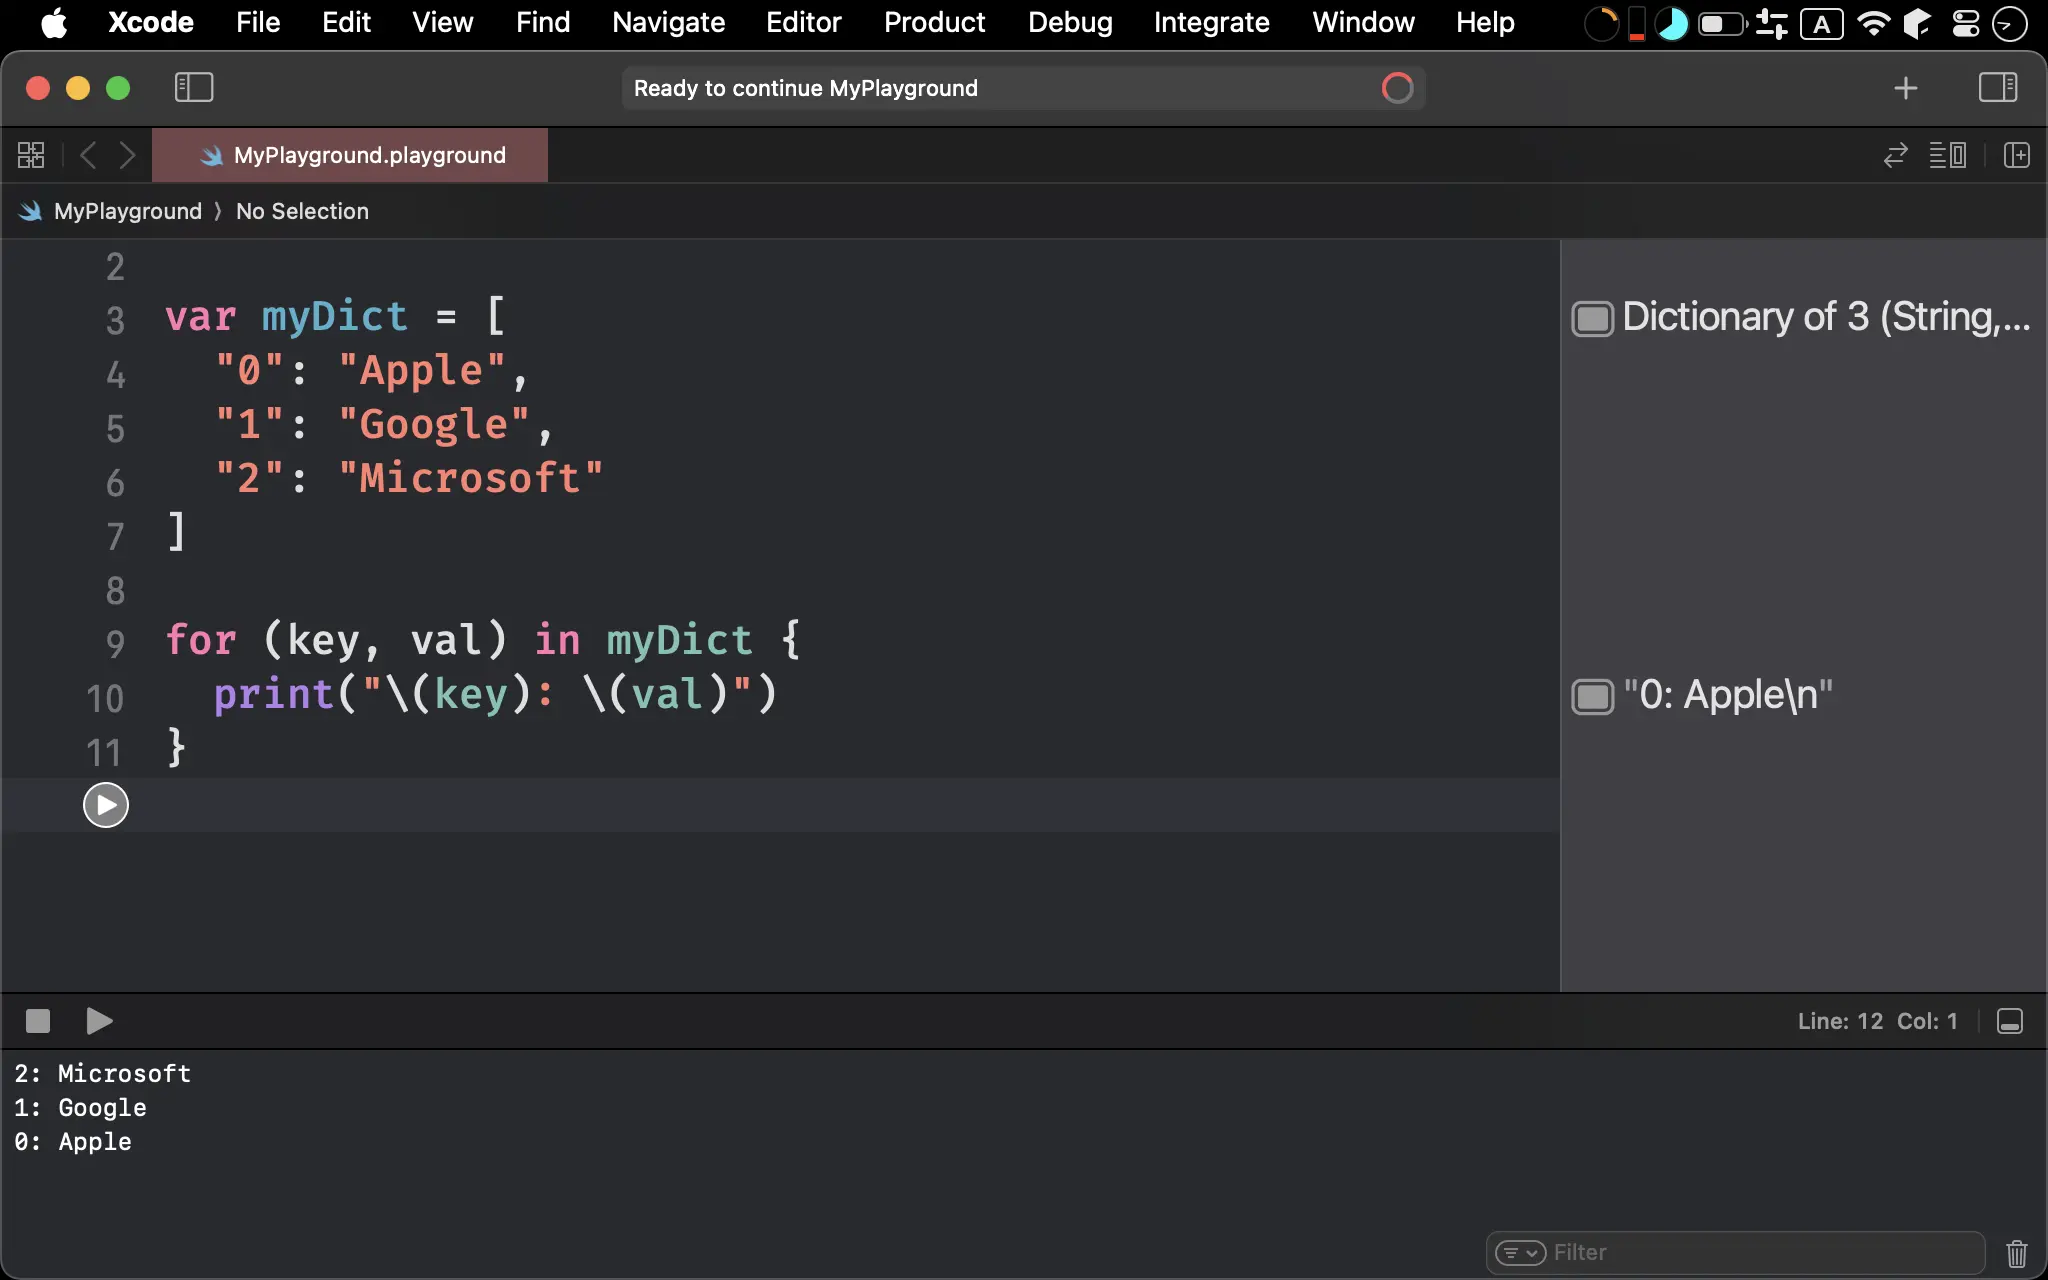Click the activity progress spinner
The width and height of the screenshot is (2048, 1280).
point(1397,88)
